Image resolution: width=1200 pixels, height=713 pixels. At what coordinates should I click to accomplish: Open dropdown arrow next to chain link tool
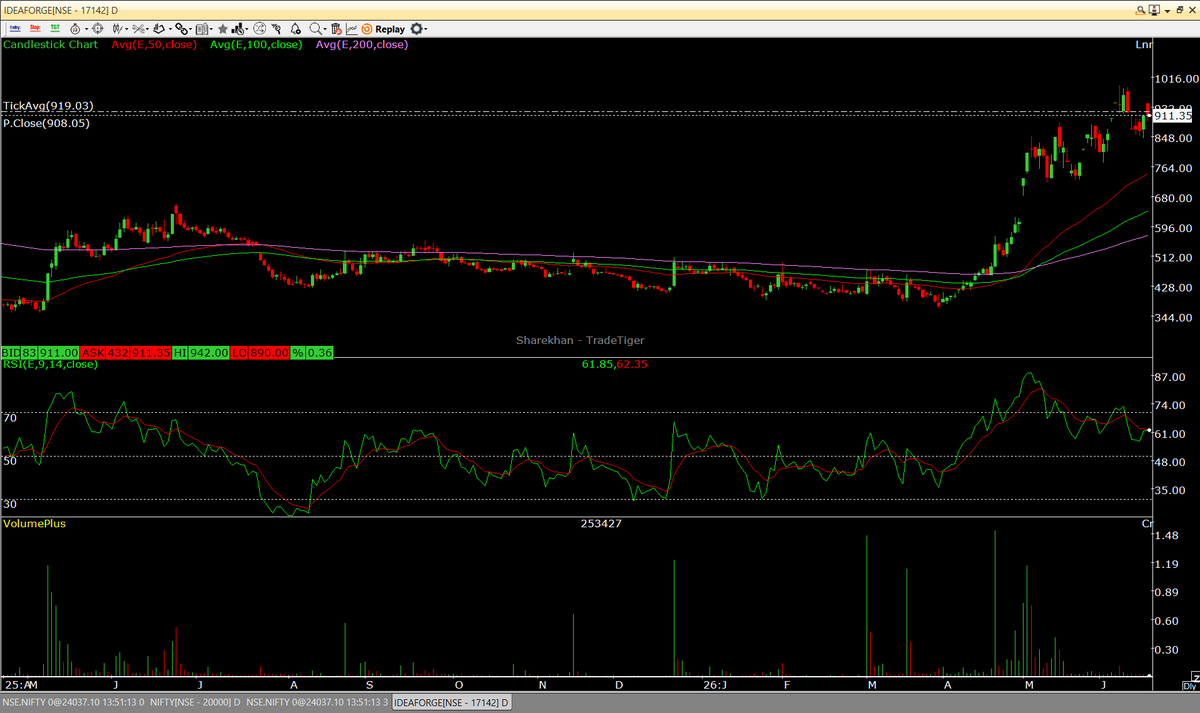pos(192,29)
